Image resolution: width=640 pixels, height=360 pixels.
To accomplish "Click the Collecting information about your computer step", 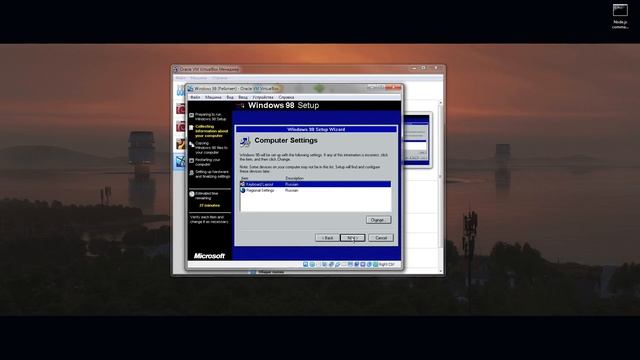I will click(x=211, y=131).
